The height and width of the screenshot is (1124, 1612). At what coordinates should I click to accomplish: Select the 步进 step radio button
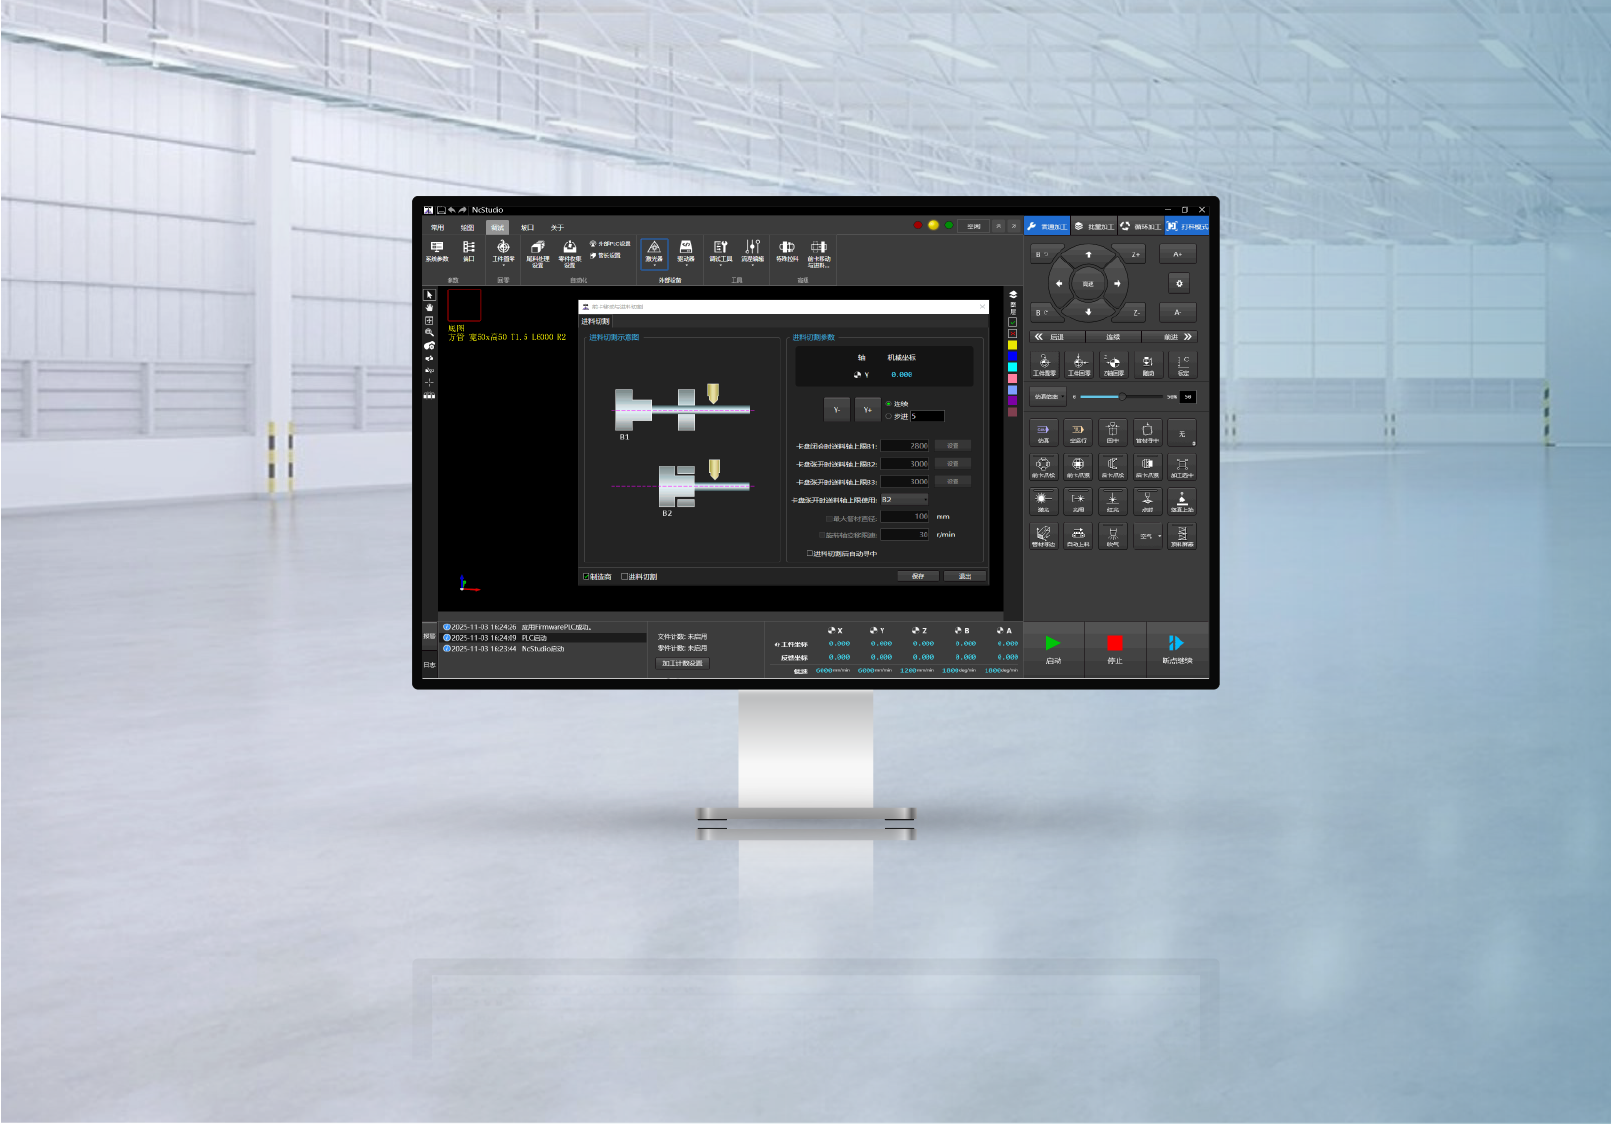point(889,416)
